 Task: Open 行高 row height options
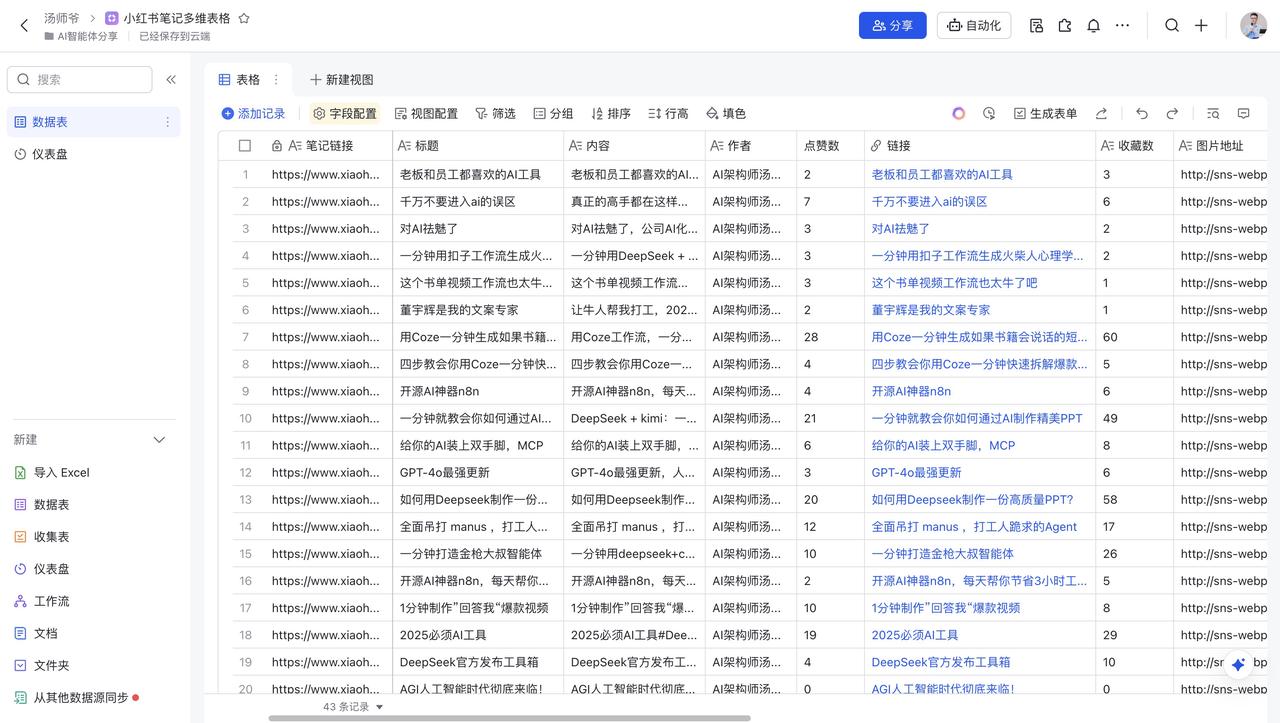668,114
